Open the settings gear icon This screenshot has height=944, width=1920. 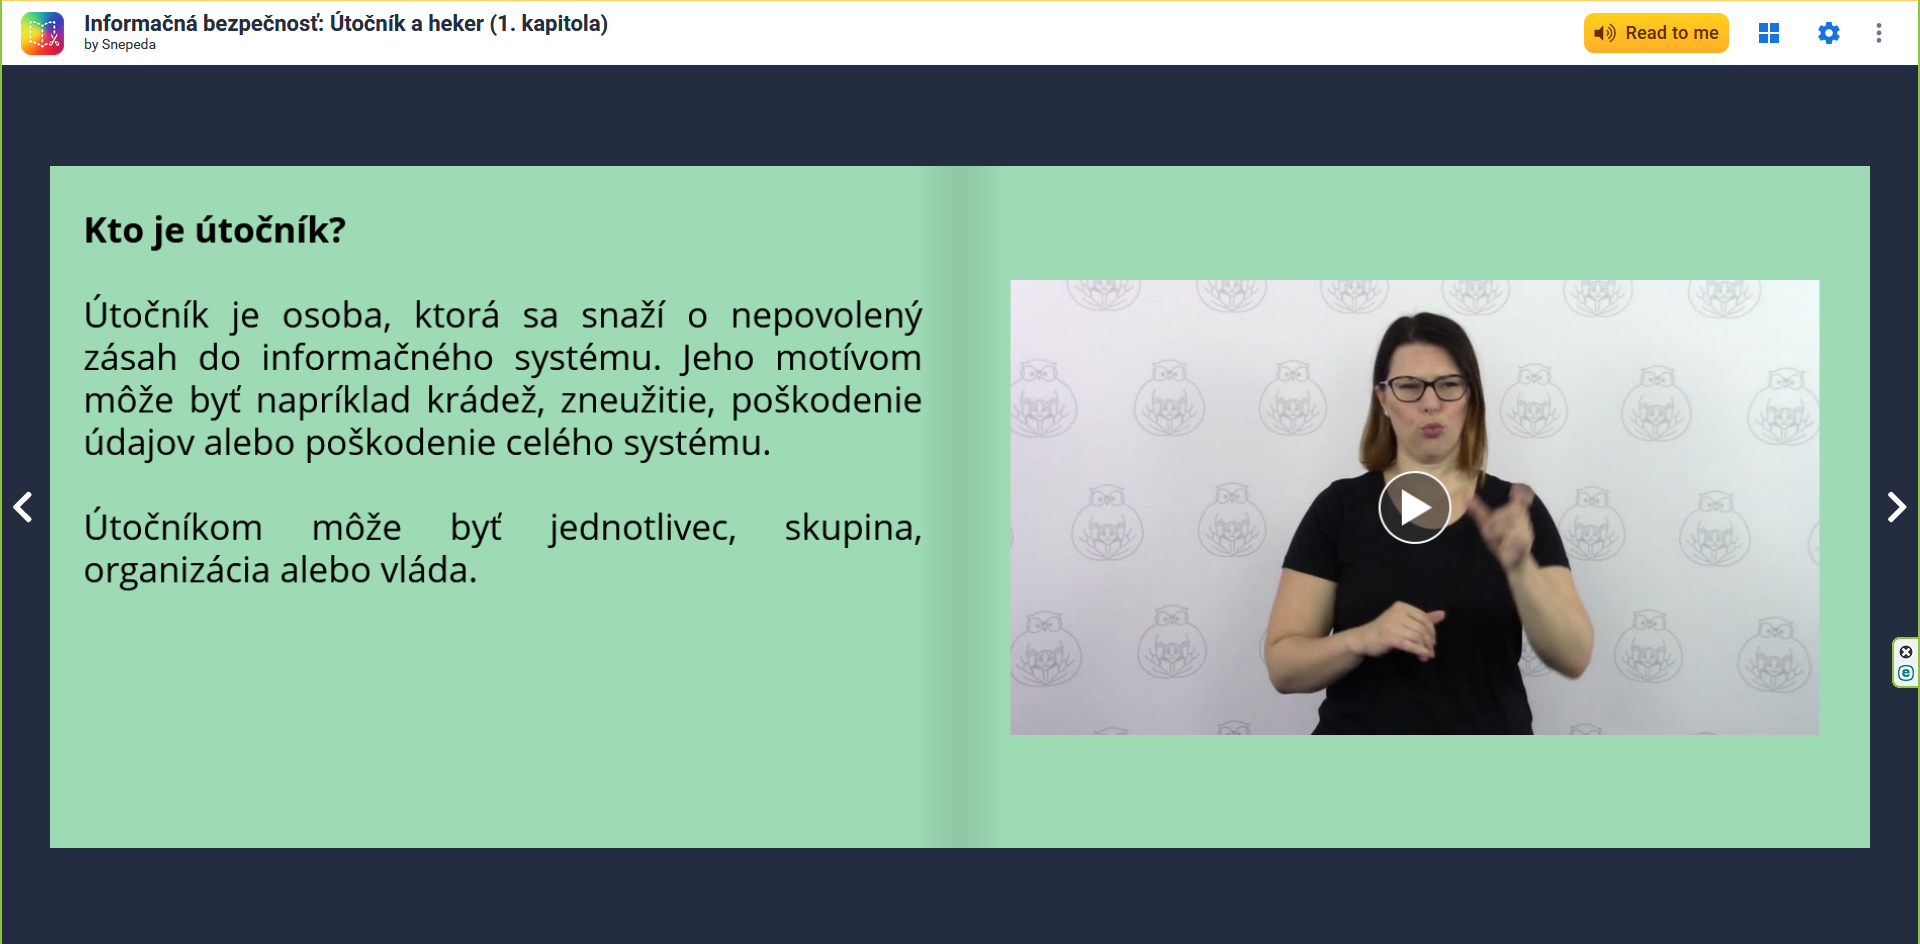[1829, 33]
